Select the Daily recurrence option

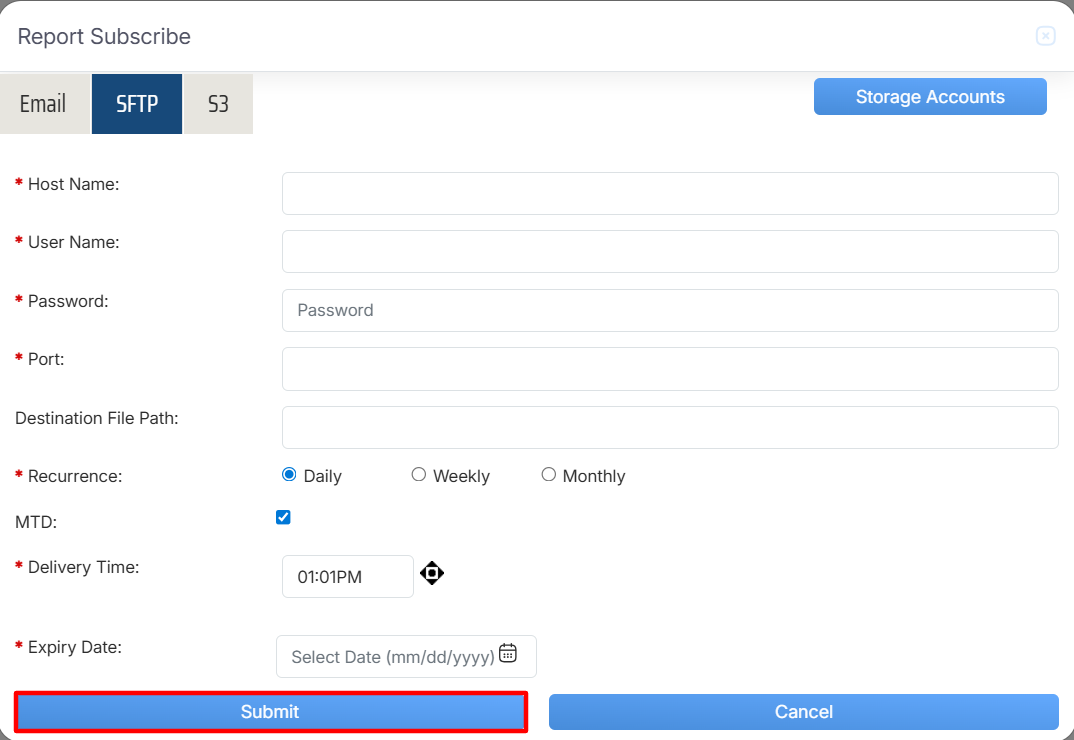coord(290,475)
